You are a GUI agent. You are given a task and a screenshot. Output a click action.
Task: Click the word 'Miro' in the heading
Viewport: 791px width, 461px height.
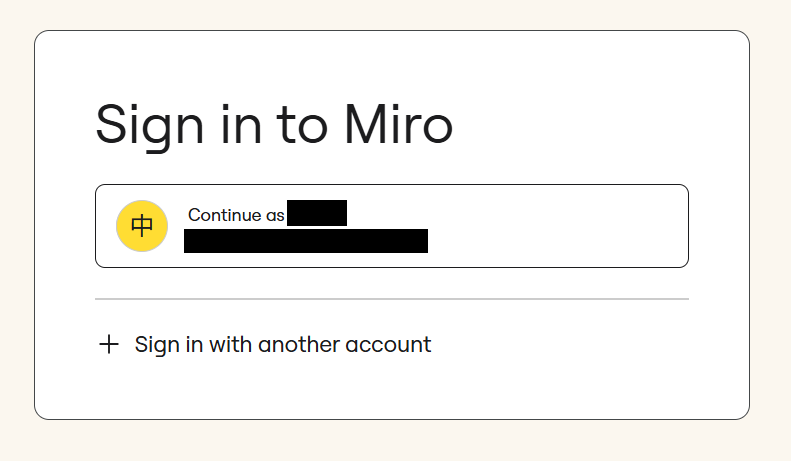(398, 127)
